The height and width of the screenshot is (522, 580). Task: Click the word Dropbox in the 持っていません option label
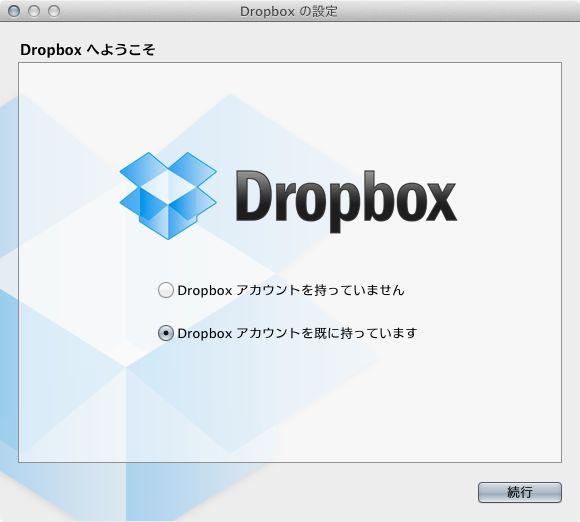[x=205, y=291]
